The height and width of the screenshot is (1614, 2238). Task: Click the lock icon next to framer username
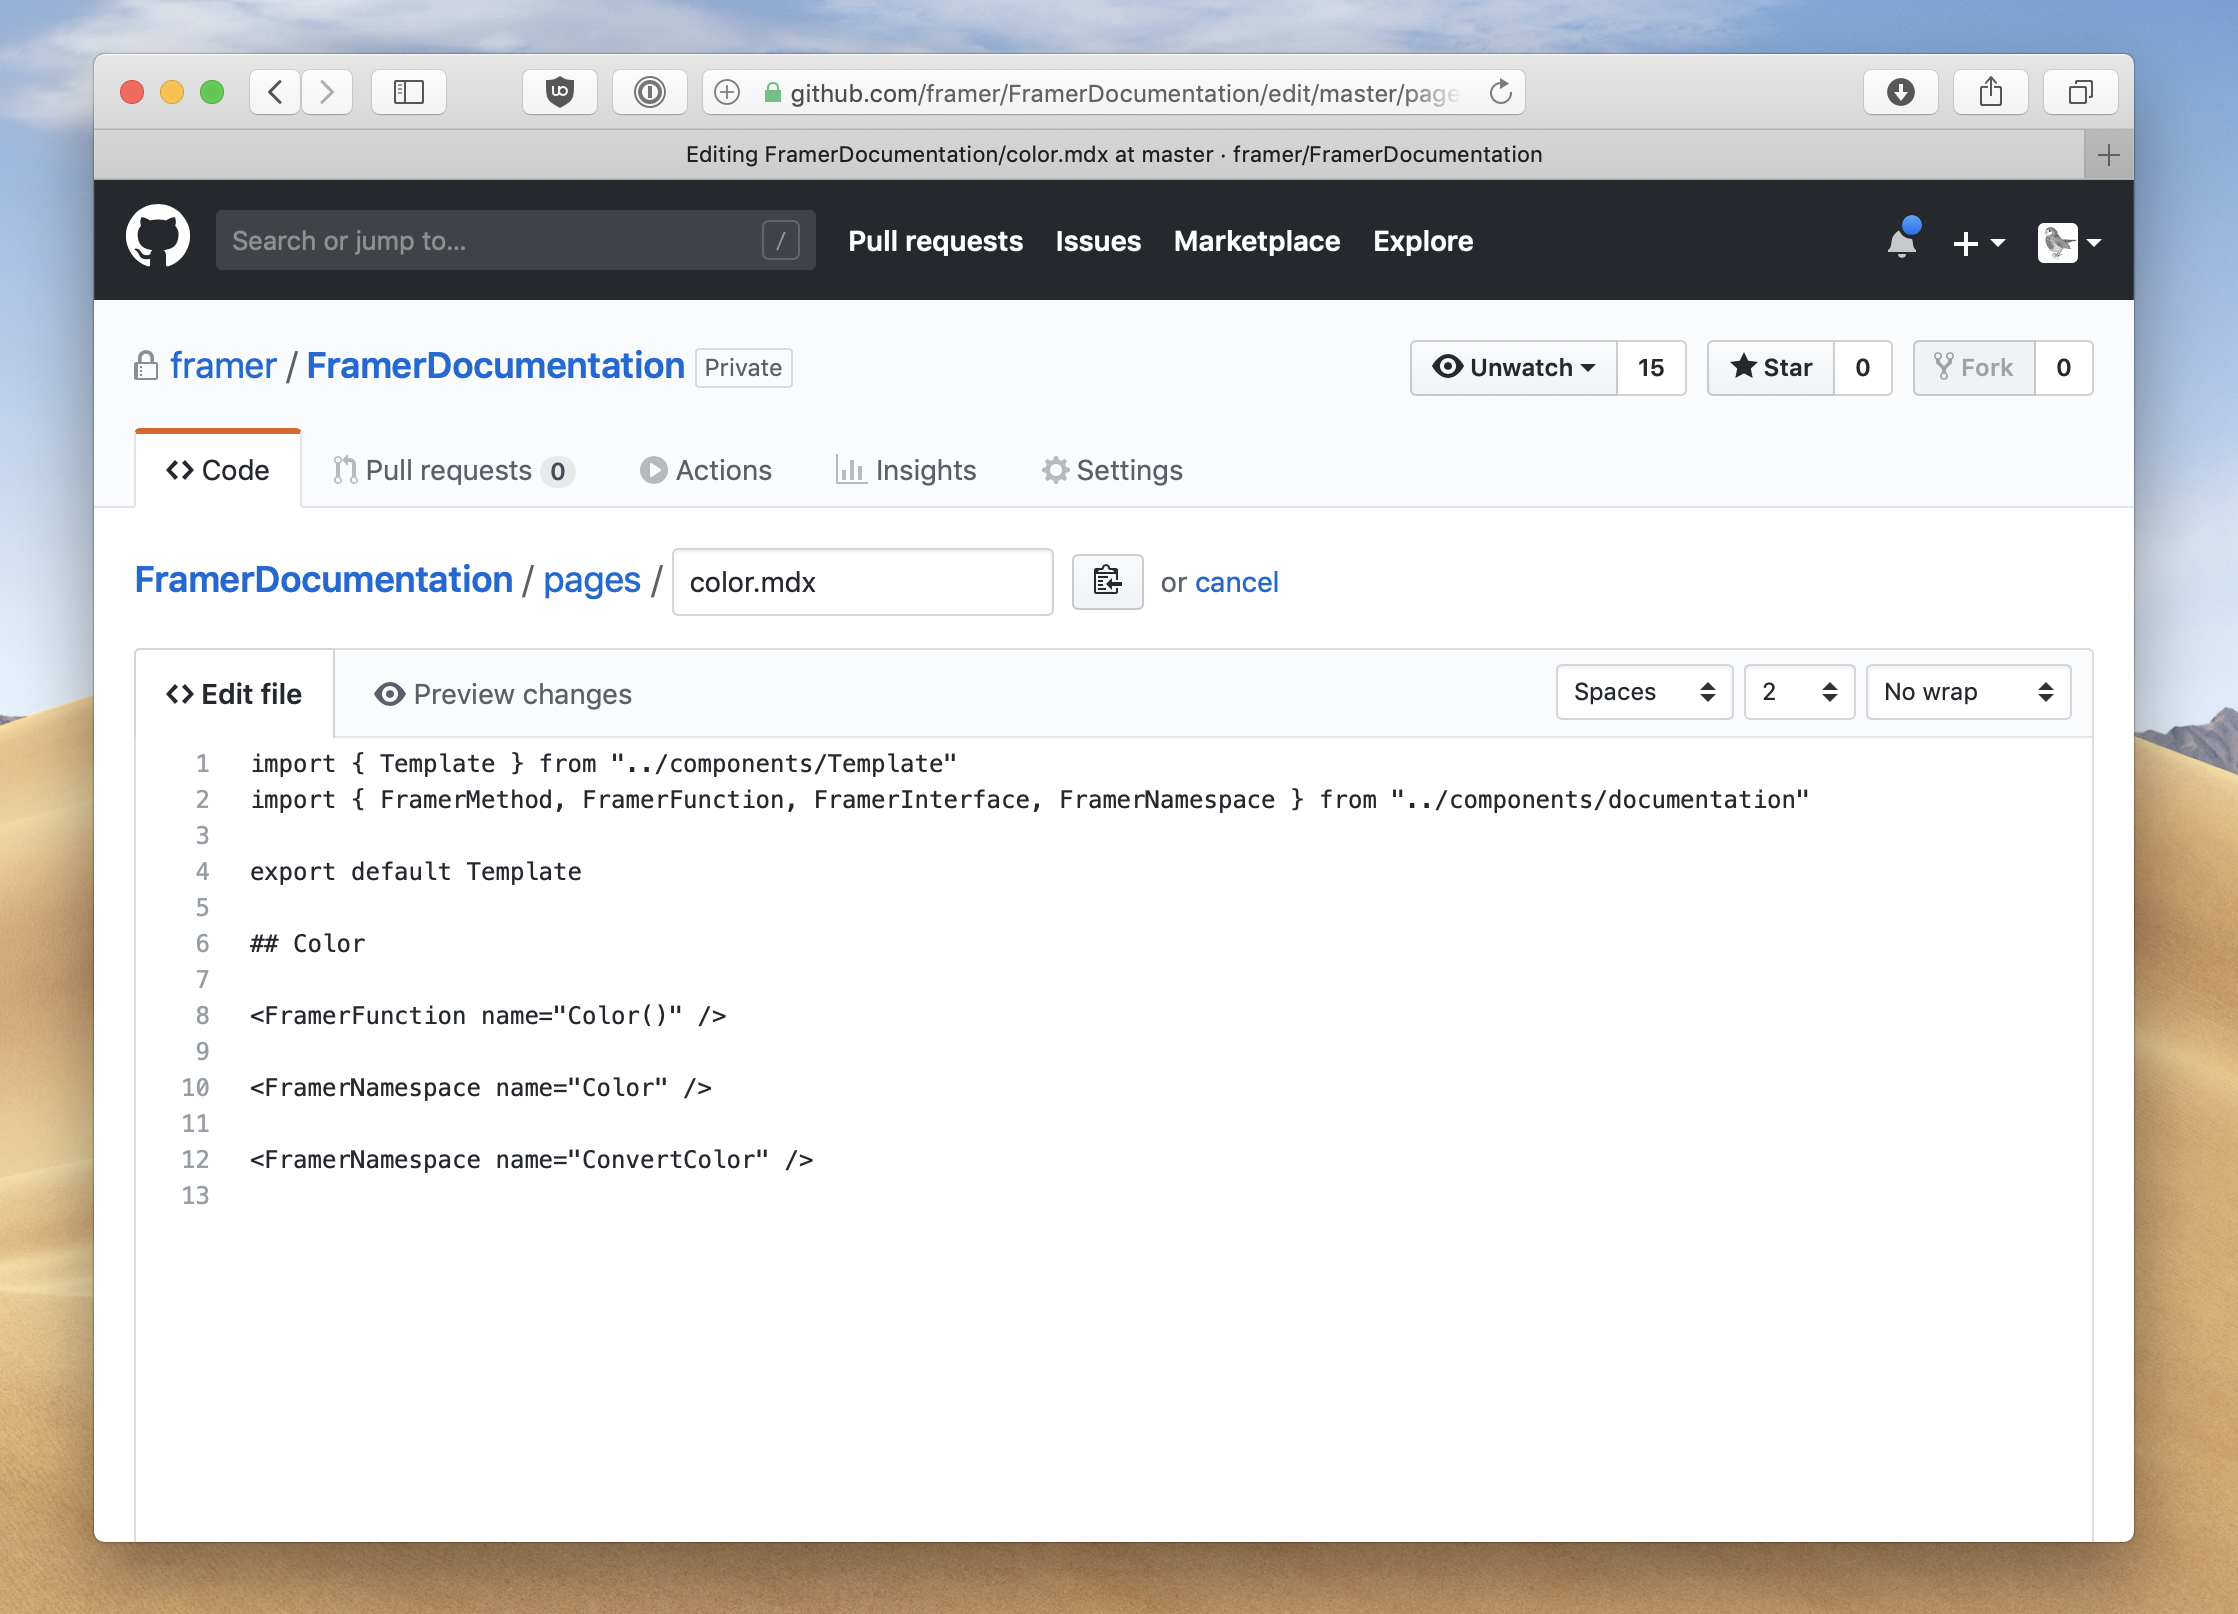tap(146, 365)
